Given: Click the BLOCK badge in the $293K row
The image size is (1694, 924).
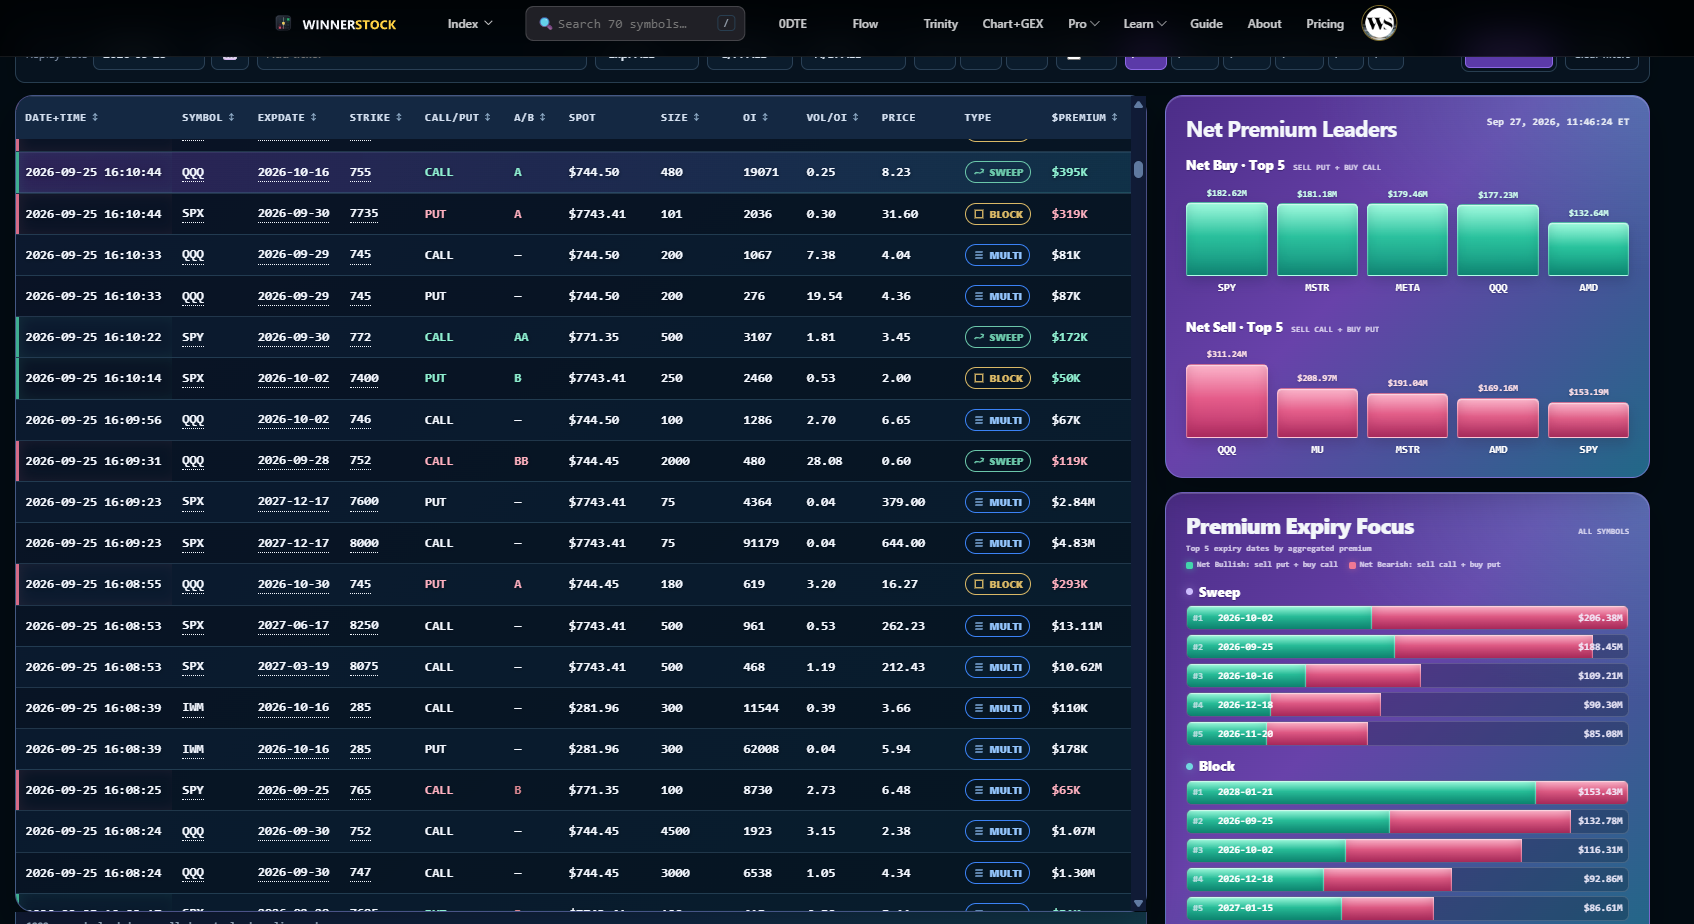Looking at the screenshot, I should pos(997,584).
